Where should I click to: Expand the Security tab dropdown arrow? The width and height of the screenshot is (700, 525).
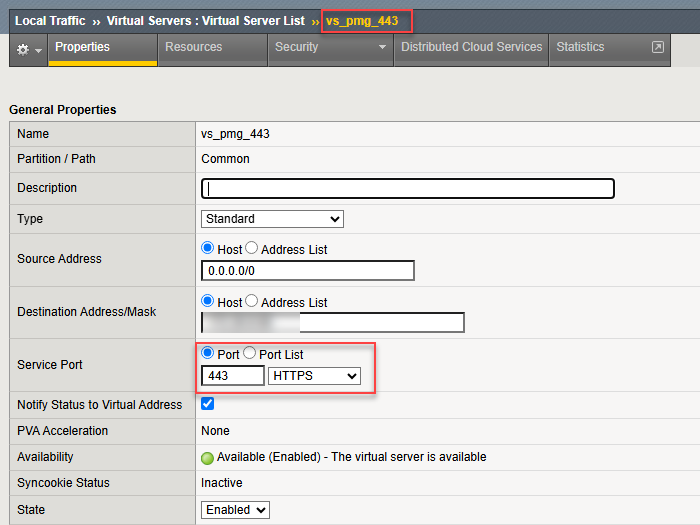coord(381,48)
